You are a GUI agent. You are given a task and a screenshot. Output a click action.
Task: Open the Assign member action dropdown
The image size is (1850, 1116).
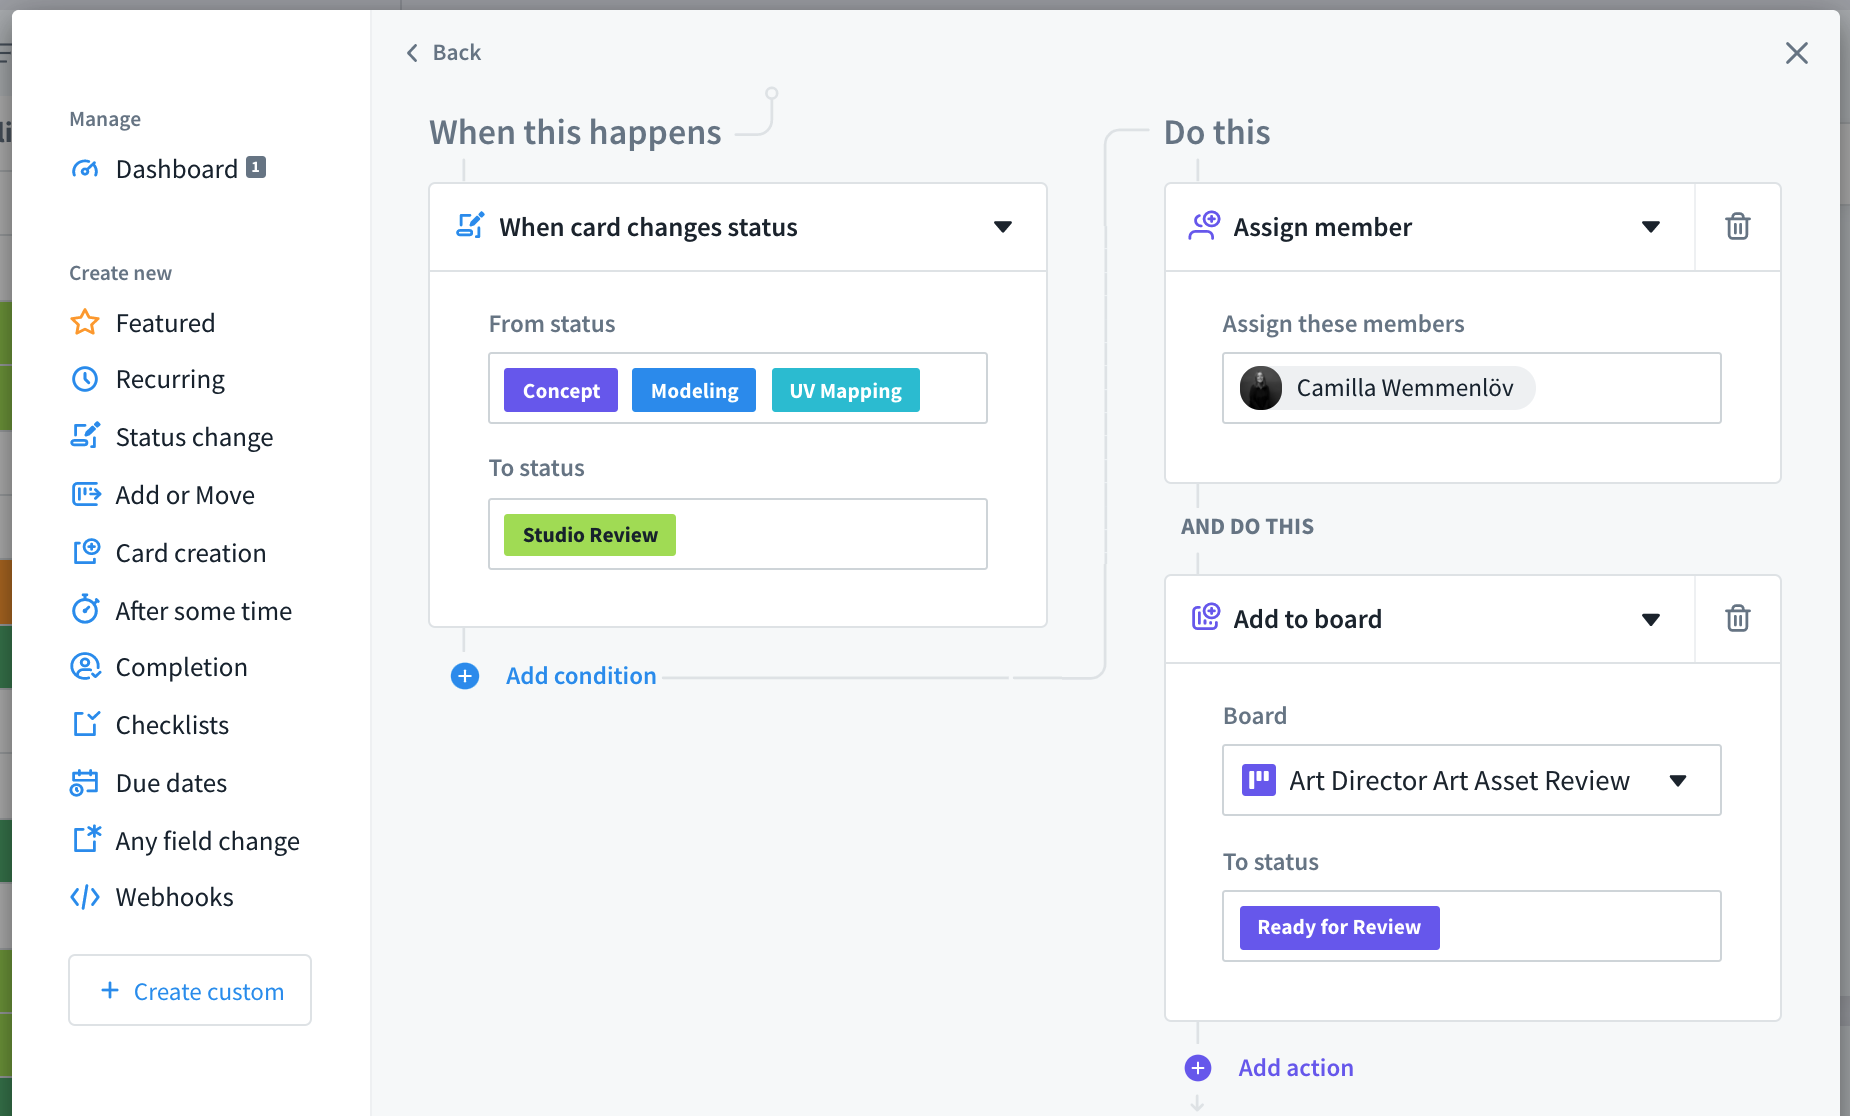click(x=1651, y=226)
